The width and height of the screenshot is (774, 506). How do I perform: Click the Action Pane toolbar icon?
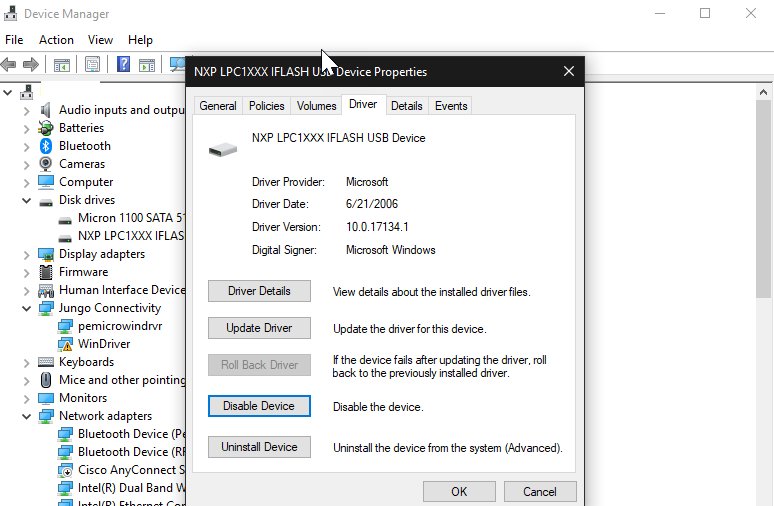coord(147,65)
